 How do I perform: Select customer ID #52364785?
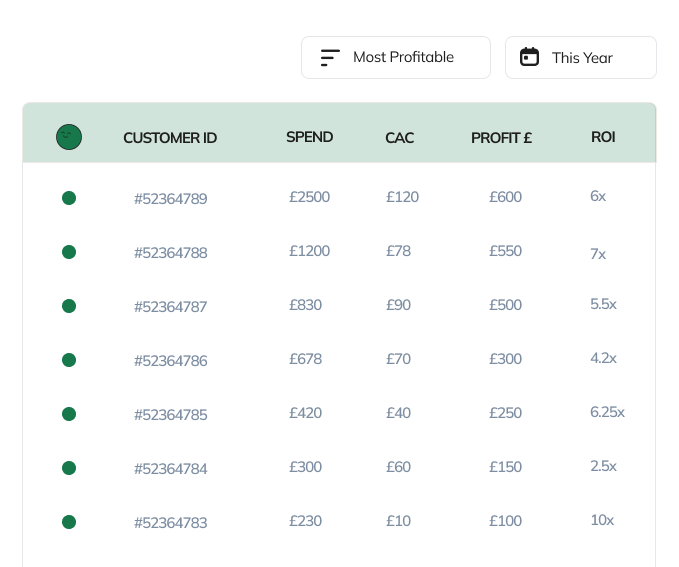click(171, 415)
